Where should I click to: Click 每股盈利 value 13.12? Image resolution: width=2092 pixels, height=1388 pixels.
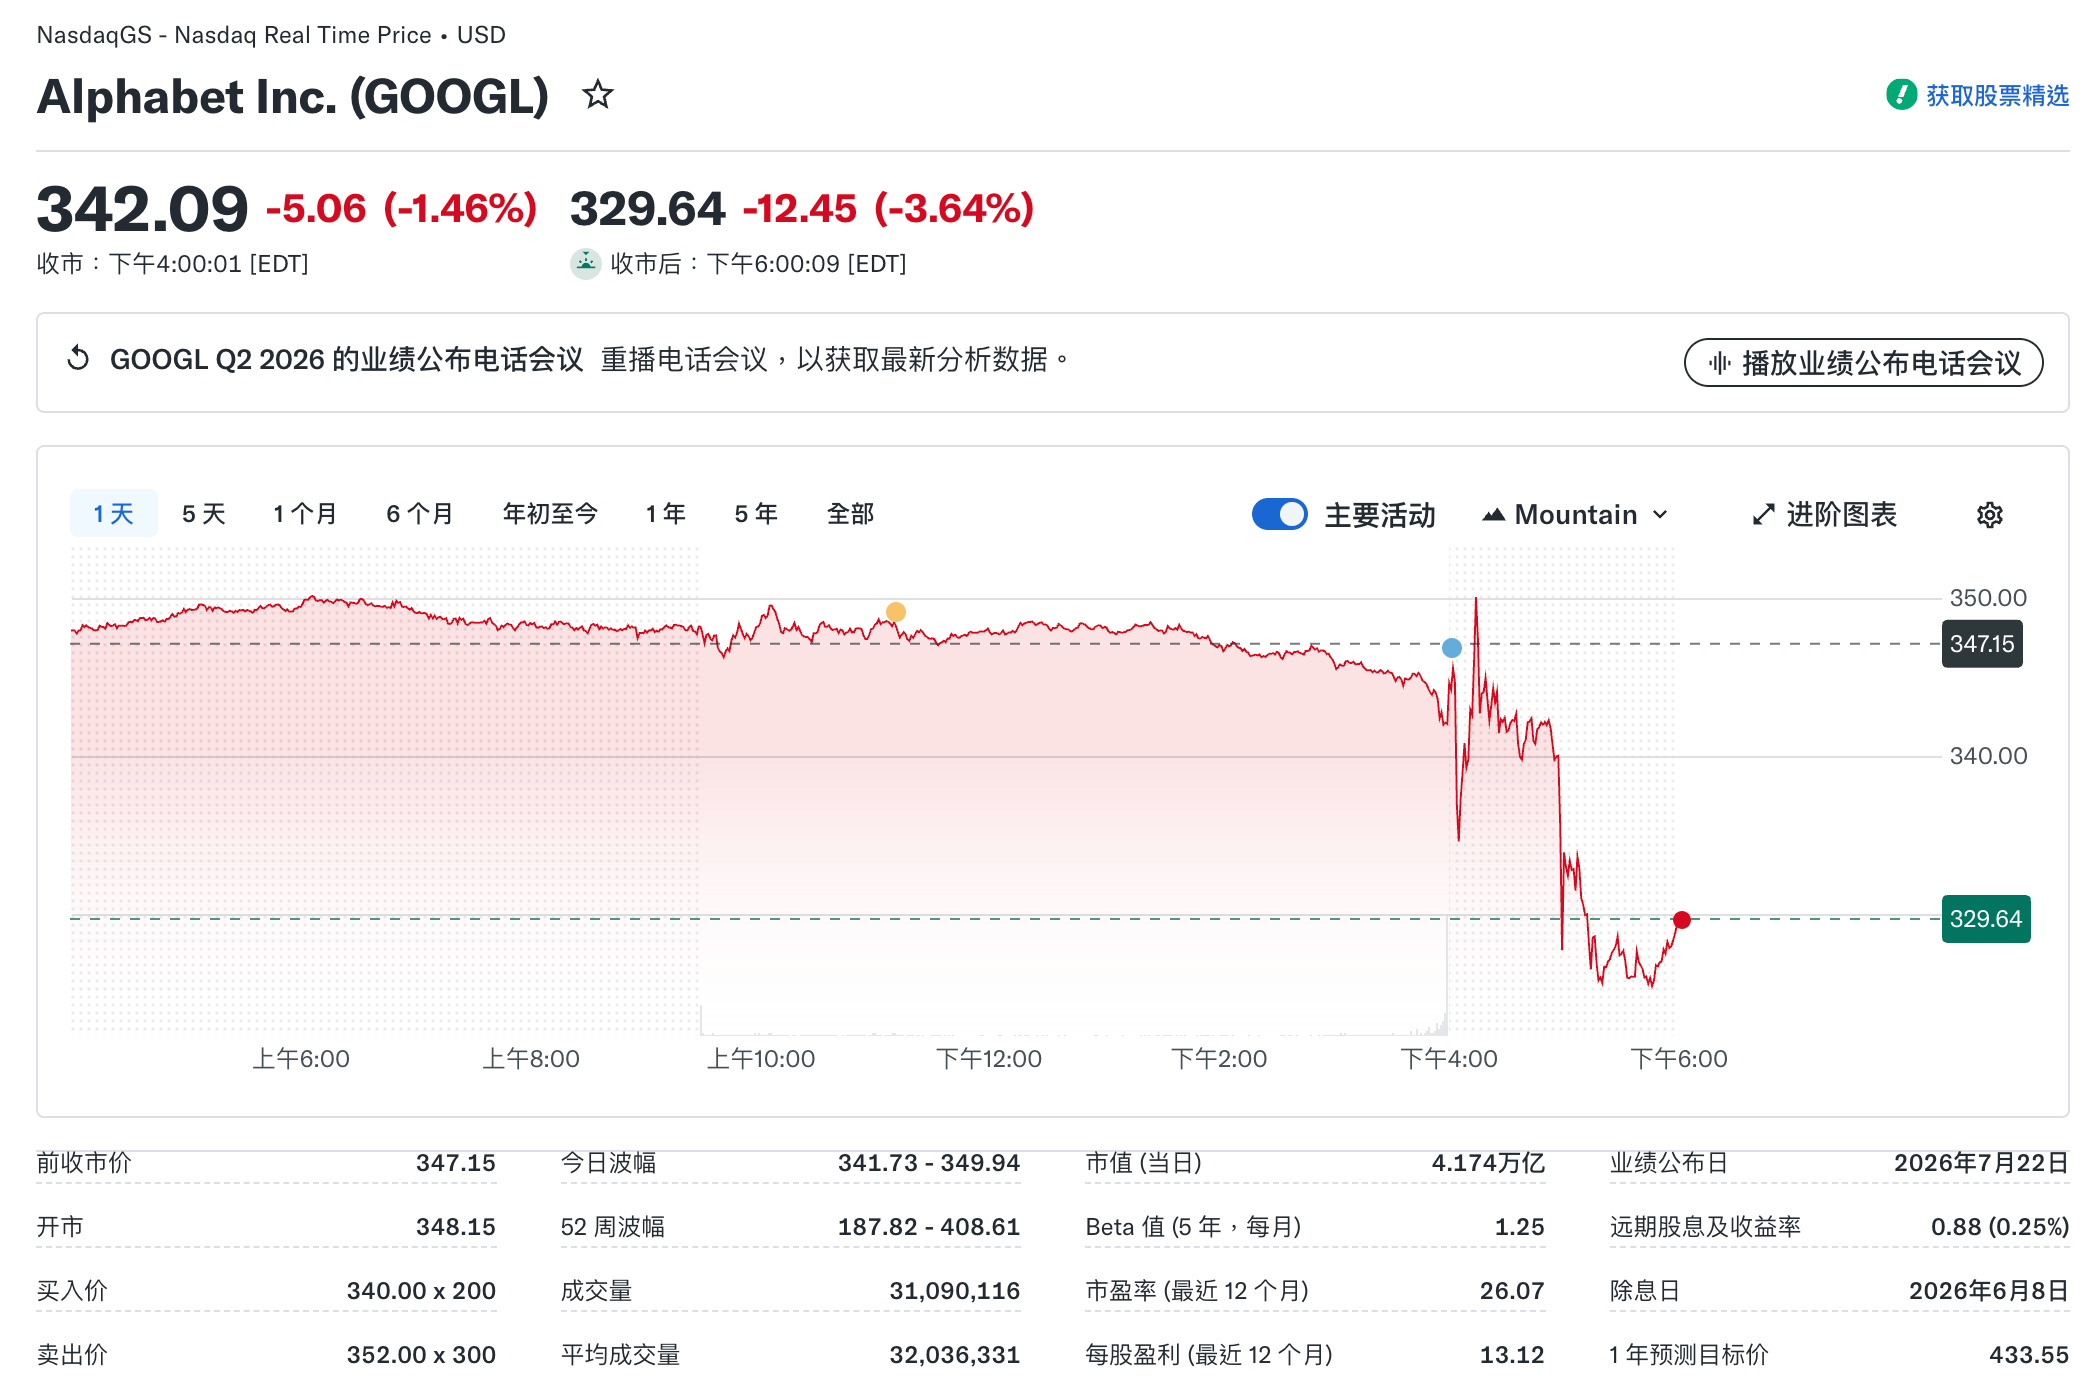pyautogui.click(x=1512, y=1355)
